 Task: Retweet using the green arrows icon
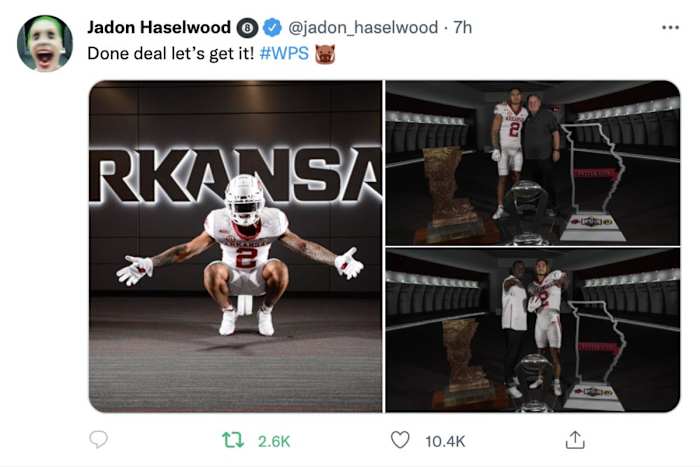tap(231, 439)
